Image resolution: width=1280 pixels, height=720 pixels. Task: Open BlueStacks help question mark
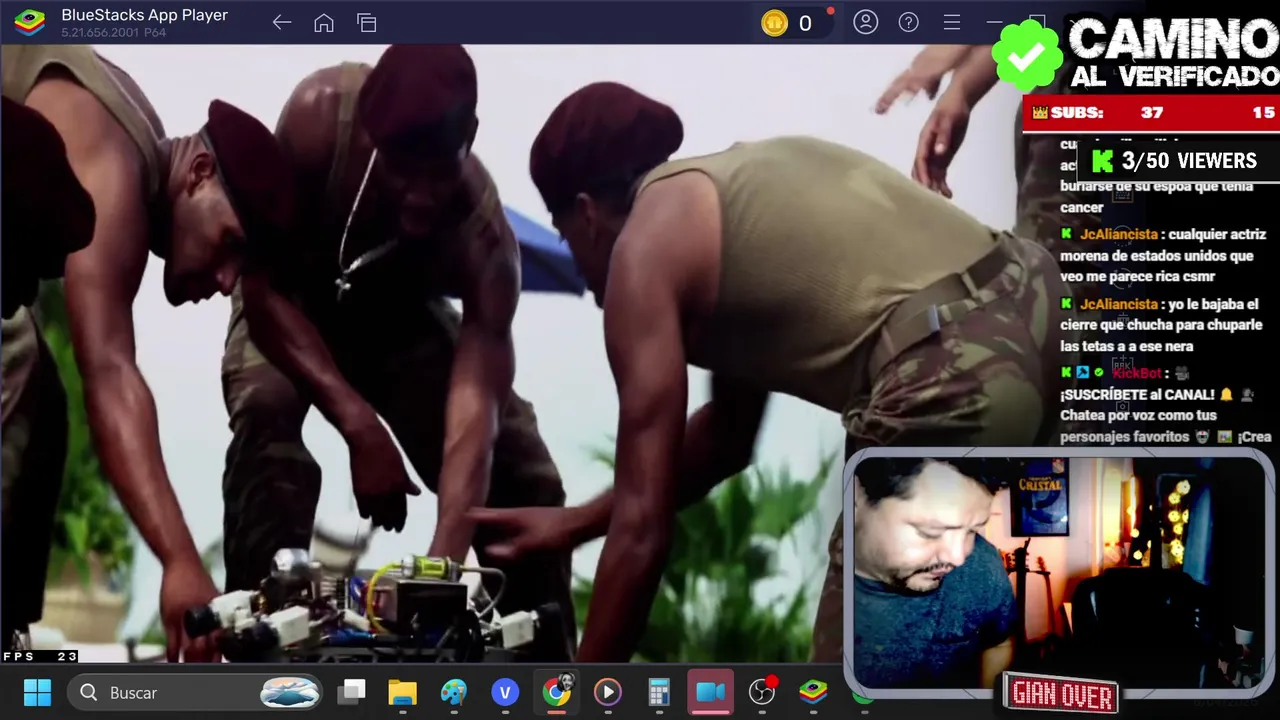coord(909,22)
